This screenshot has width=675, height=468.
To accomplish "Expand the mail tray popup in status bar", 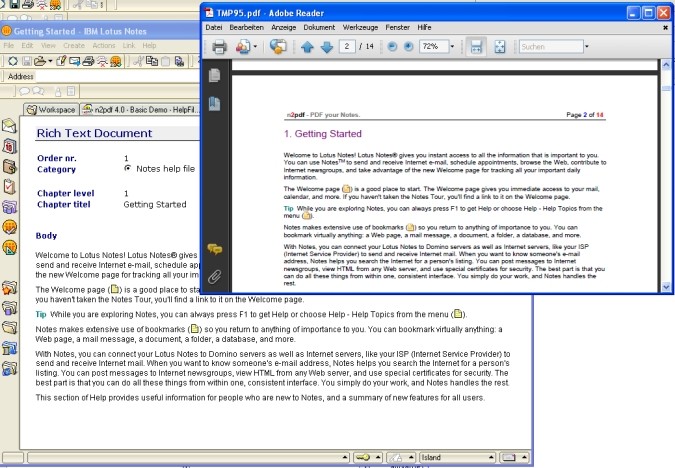I will [x=523, y=457].
